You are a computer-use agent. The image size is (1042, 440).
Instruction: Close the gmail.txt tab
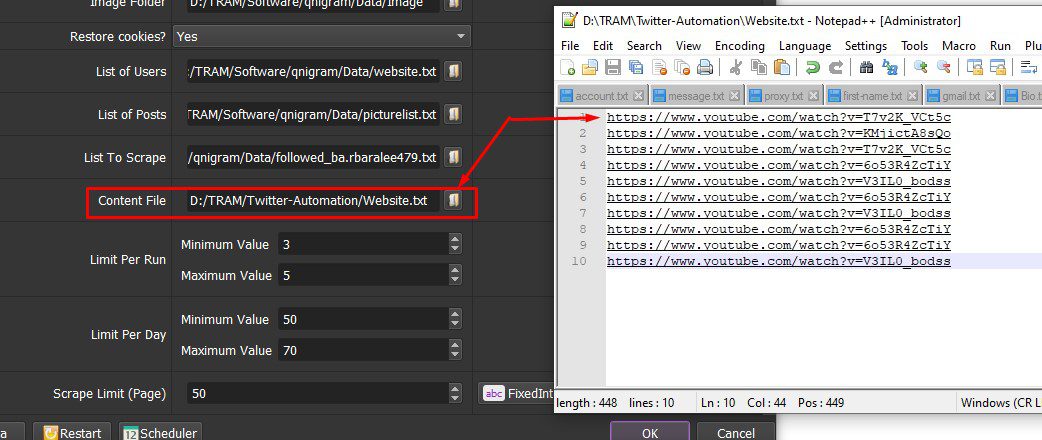click(x=991, y=96)
